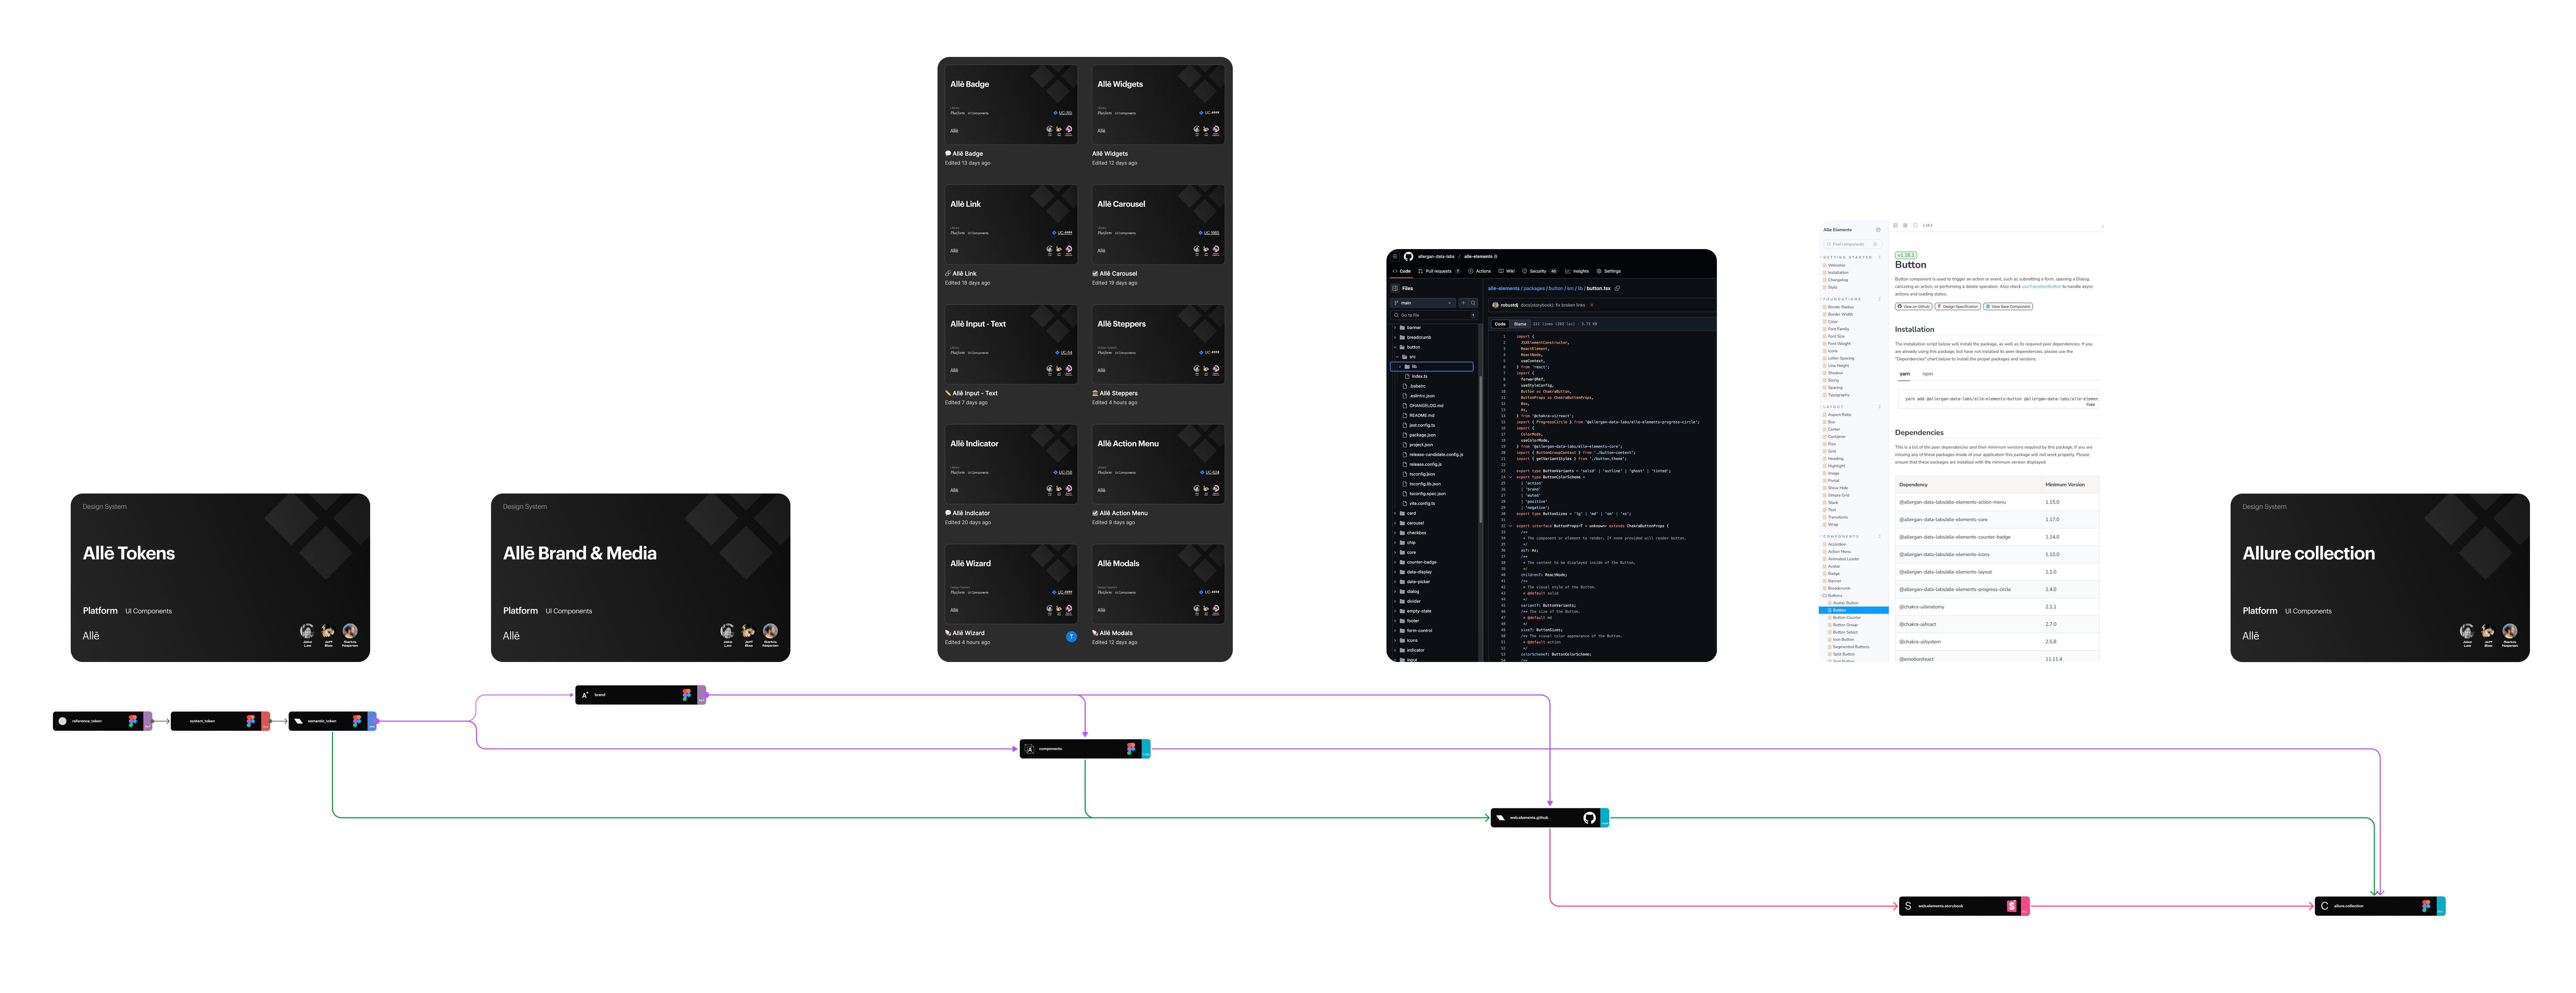Click View Base Component button
The image size is (2576, 993).
[2008, 307]
